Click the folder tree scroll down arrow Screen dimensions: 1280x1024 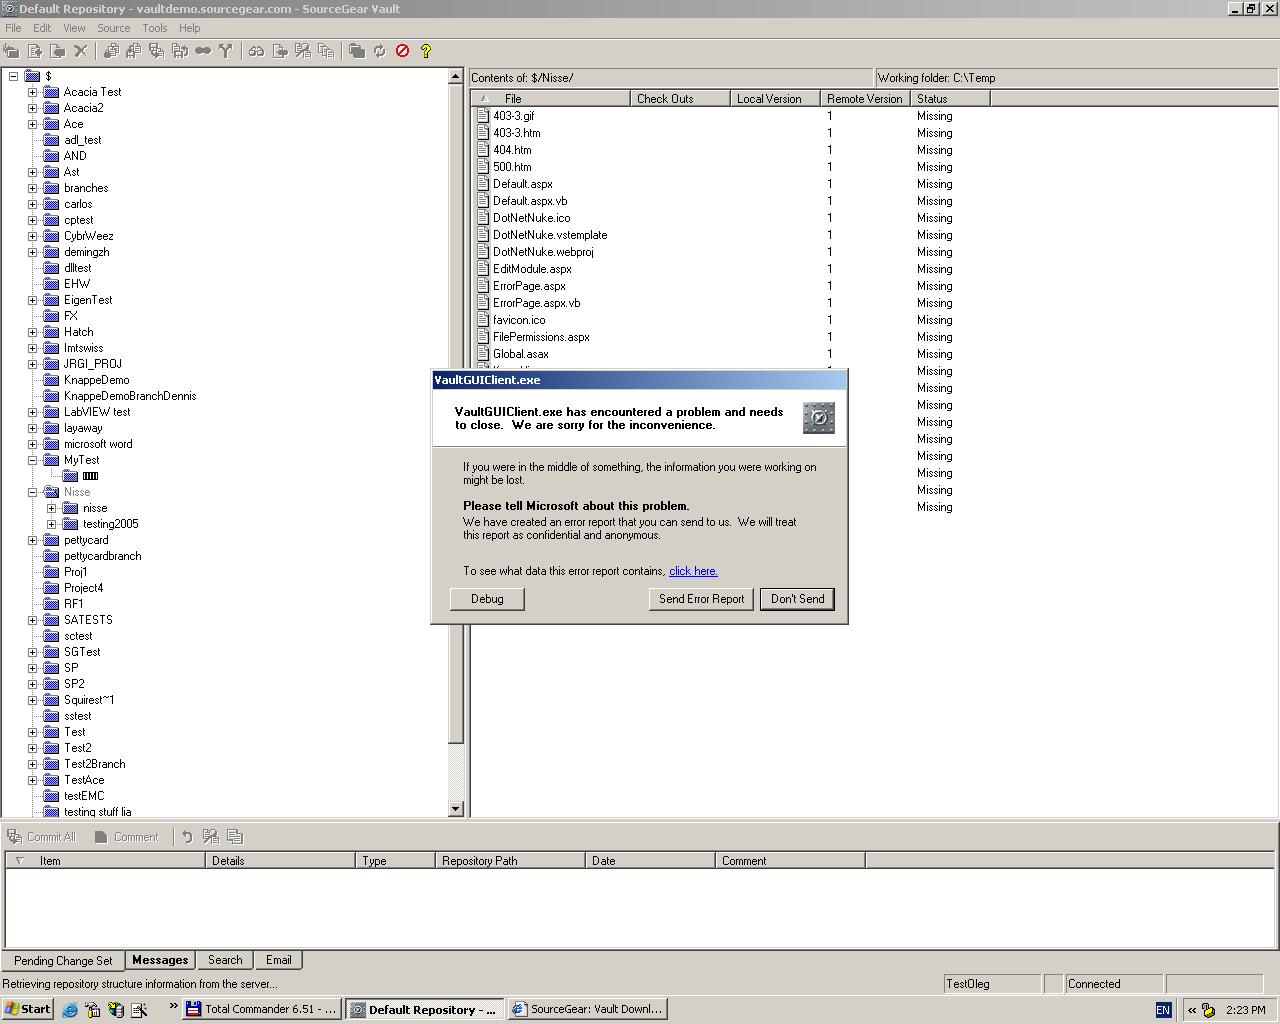coord(456,809)
